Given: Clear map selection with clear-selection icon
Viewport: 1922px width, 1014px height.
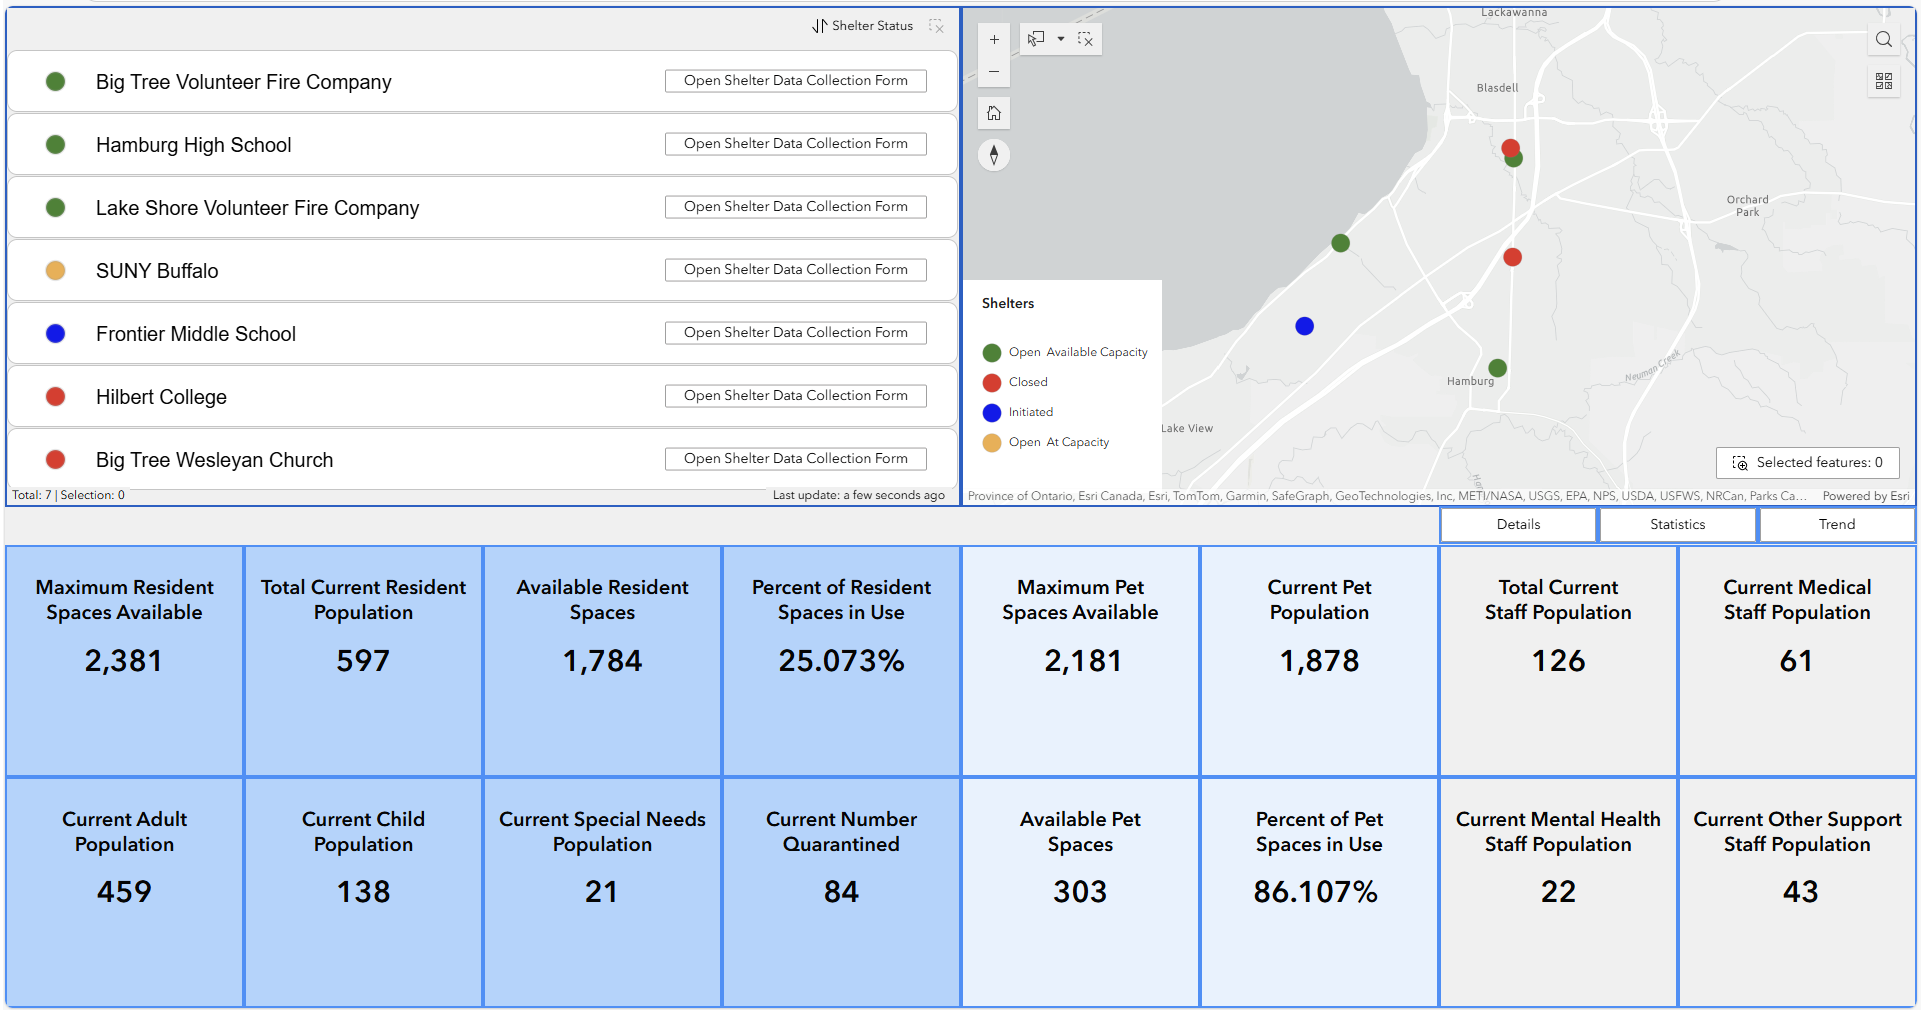Looking at the screenshot, I should click(1086, 39).
